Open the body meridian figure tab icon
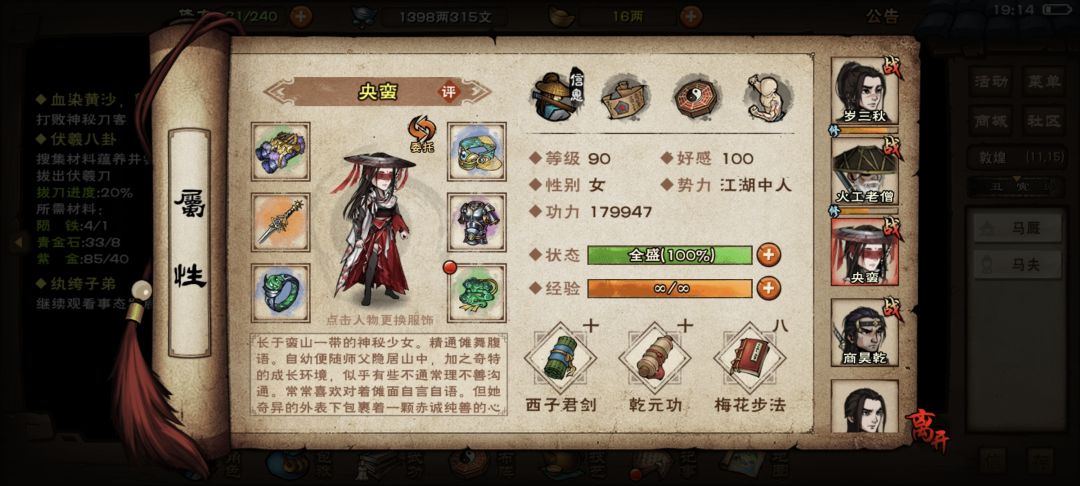 coord(768,98)
